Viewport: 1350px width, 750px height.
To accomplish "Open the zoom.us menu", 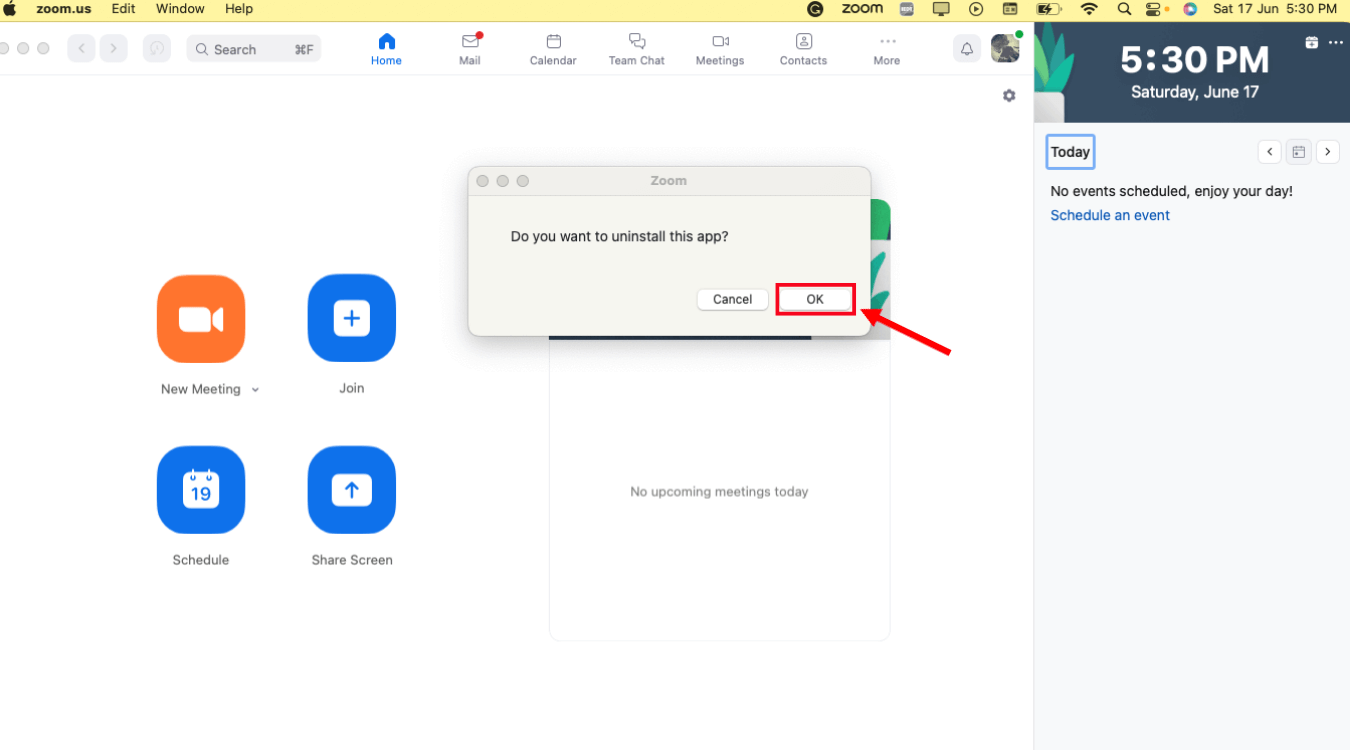I will click(63, 9).
